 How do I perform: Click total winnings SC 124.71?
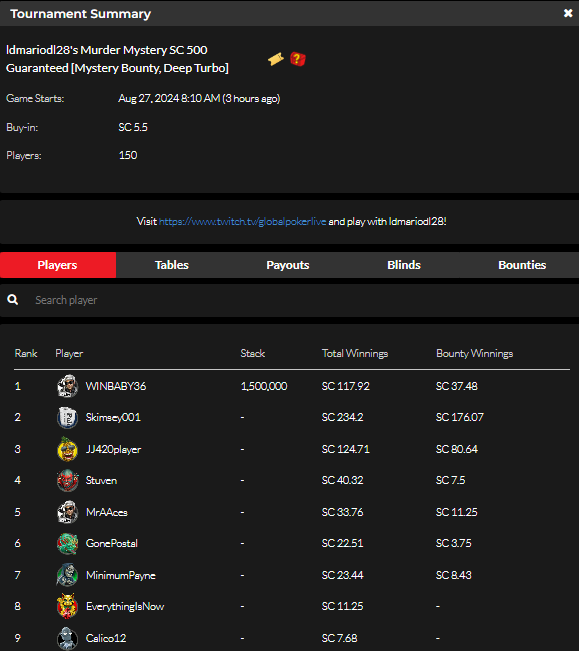pyautogui.click(x=345, y=449)
